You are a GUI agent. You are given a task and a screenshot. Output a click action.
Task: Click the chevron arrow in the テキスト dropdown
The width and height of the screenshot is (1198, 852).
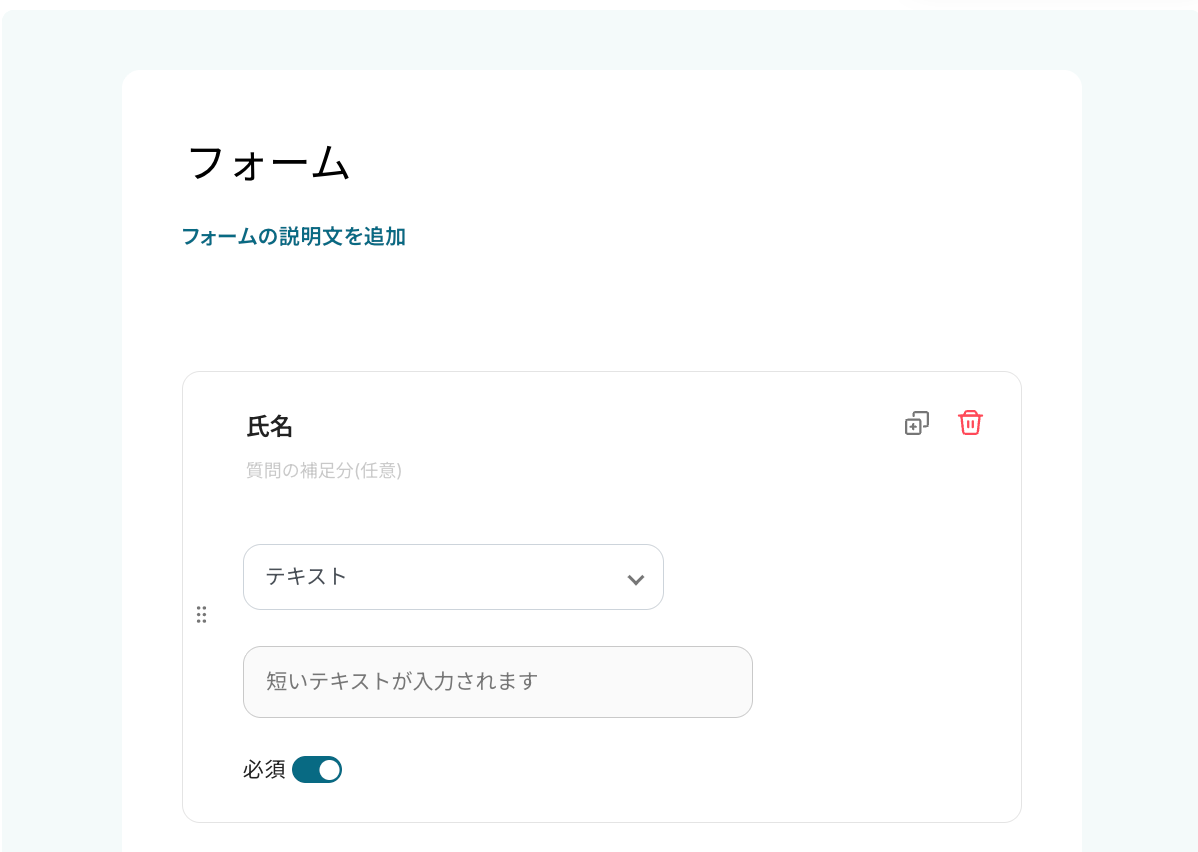pyautogui.click(x=635, y=579)
